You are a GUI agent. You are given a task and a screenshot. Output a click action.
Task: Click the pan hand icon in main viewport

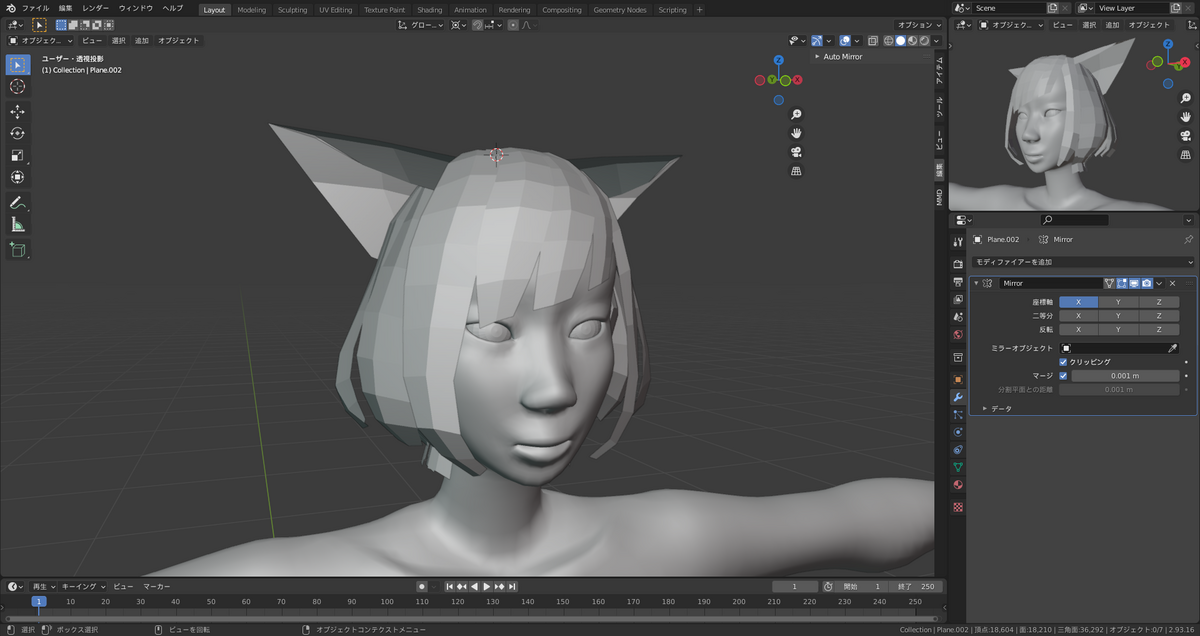pyautogui.click(x=796, y=134)
